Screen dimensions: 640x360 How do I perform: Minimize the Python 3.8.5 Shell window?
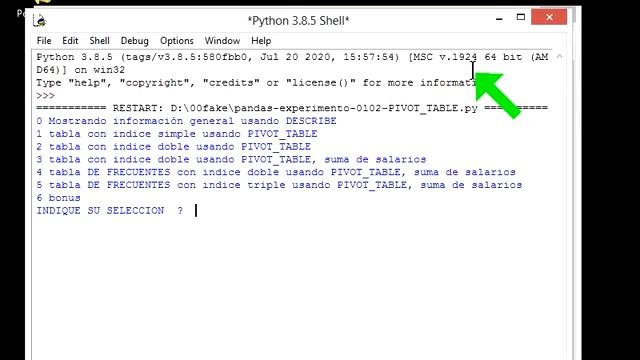[x=499, y=19]
